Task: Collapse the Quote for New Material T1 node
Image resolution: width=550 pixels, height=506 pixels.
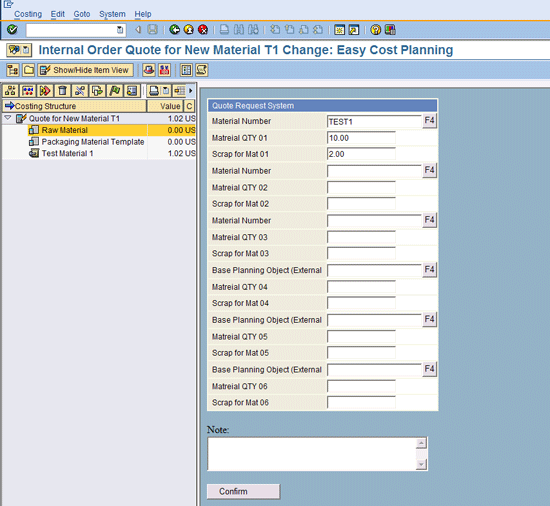Action: click(x=8, y=118)
